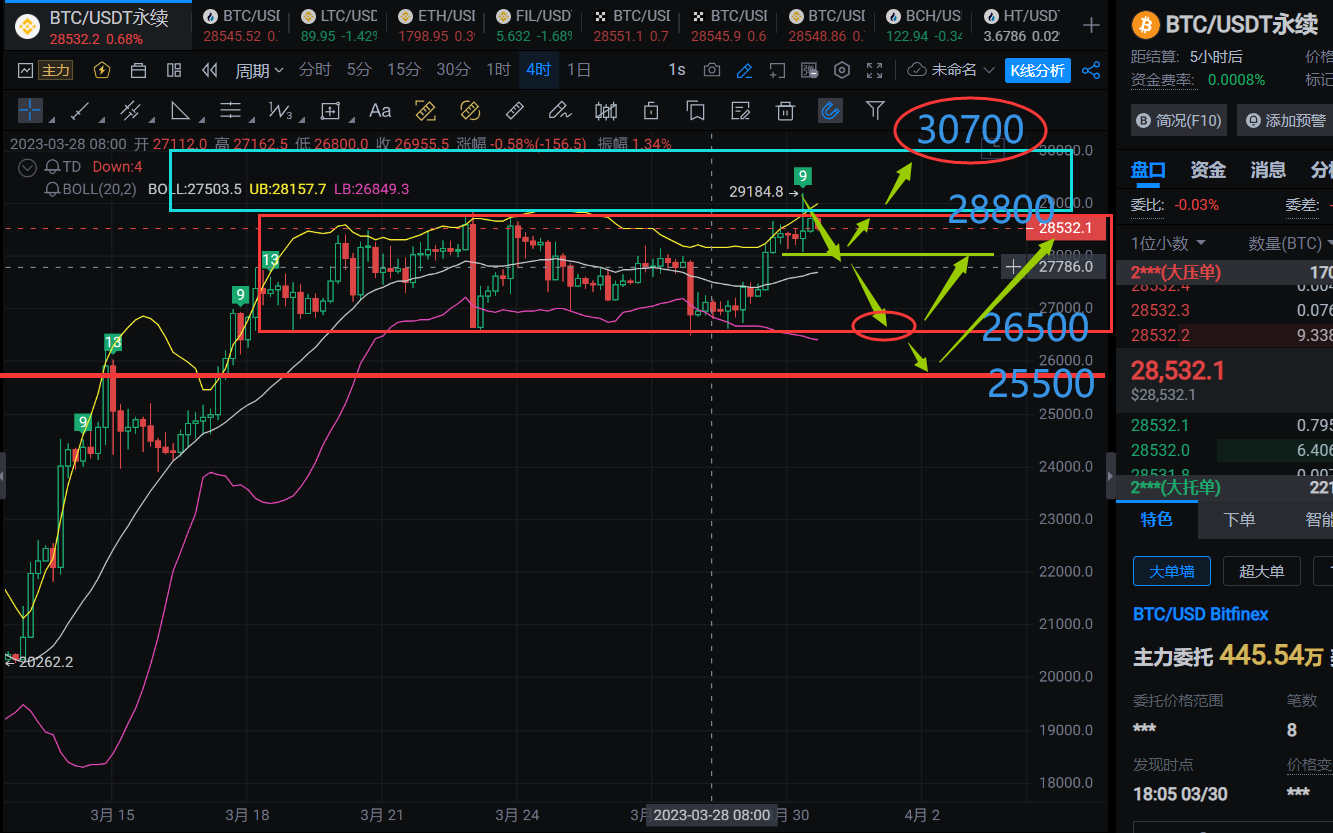
Task: Choose the Aa text annotation tool
Action: 380,111
